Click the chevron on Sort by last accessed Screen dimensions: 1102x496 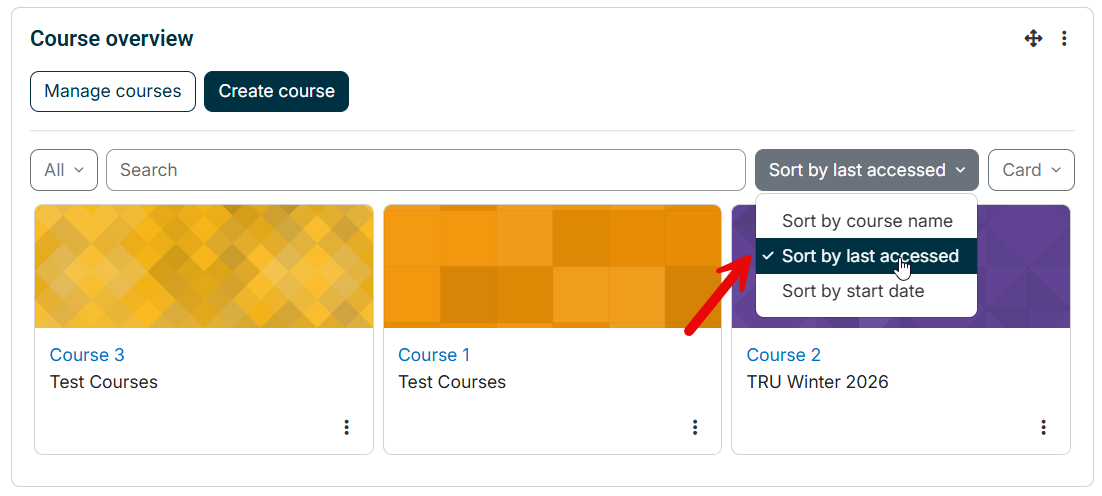(x=961, y=170)
